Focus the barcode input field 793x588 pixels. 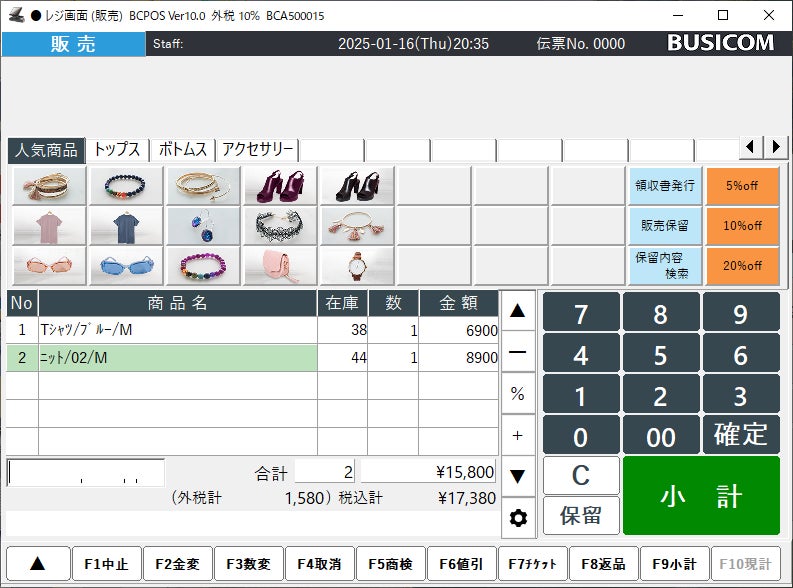(86, 473)
